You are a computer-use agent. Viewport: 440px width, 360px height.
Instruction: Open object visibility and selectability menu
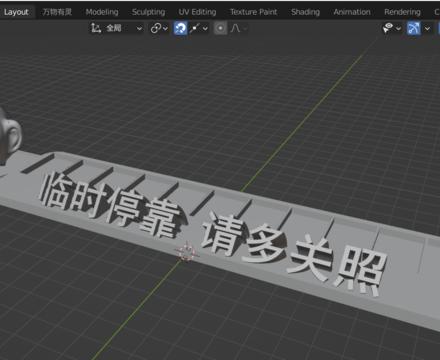tap(392, 28)
